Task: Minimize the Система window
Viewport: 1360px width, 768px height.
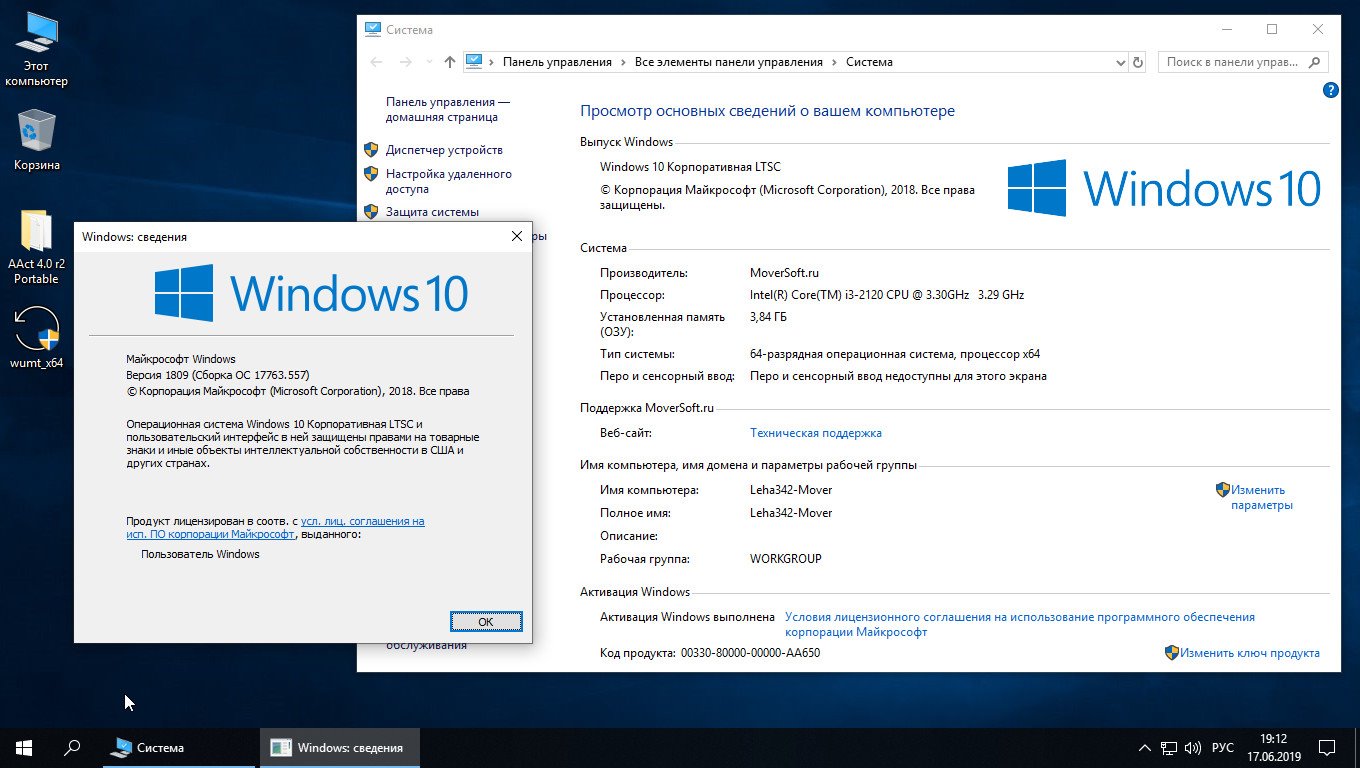Action: coord(1226,29)
